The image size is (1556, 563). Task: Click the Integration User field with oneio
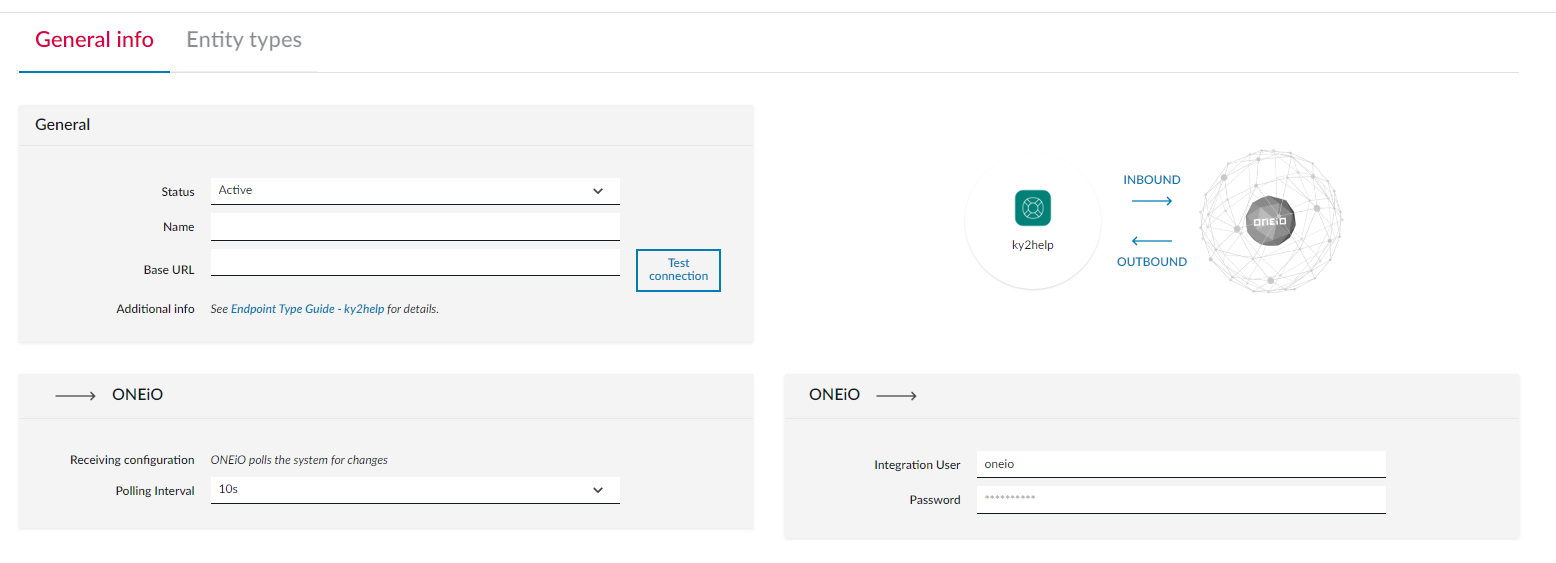1181,464
